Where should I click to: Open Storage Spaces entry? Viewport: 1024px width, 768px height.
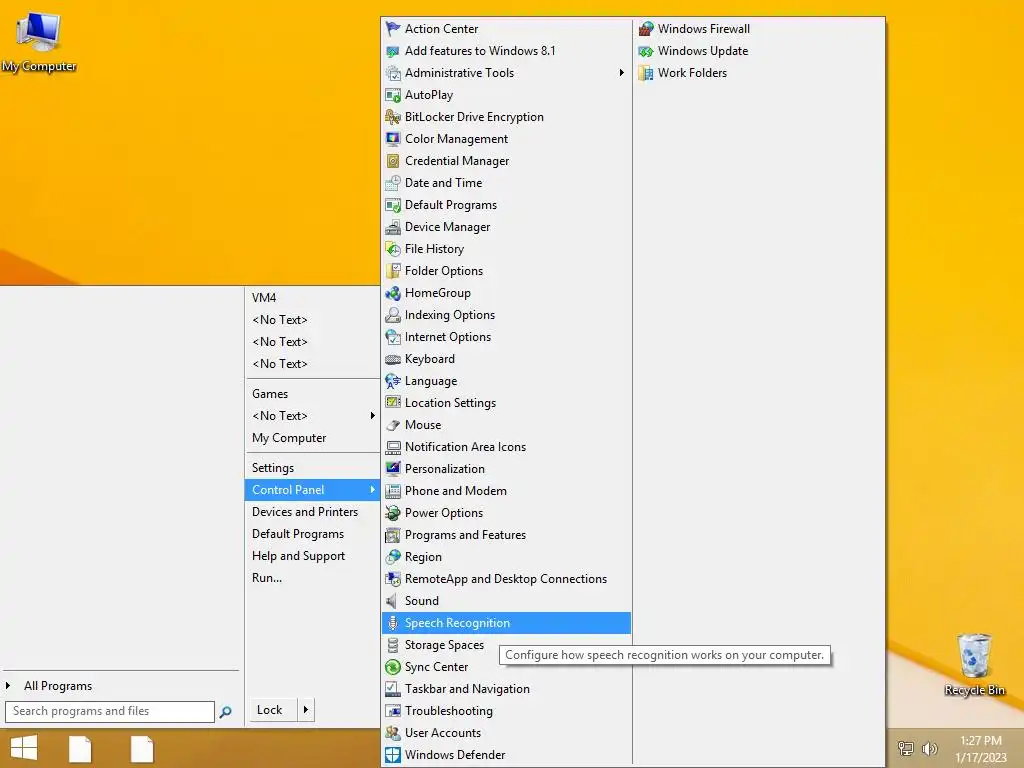(x=506, y=645)
